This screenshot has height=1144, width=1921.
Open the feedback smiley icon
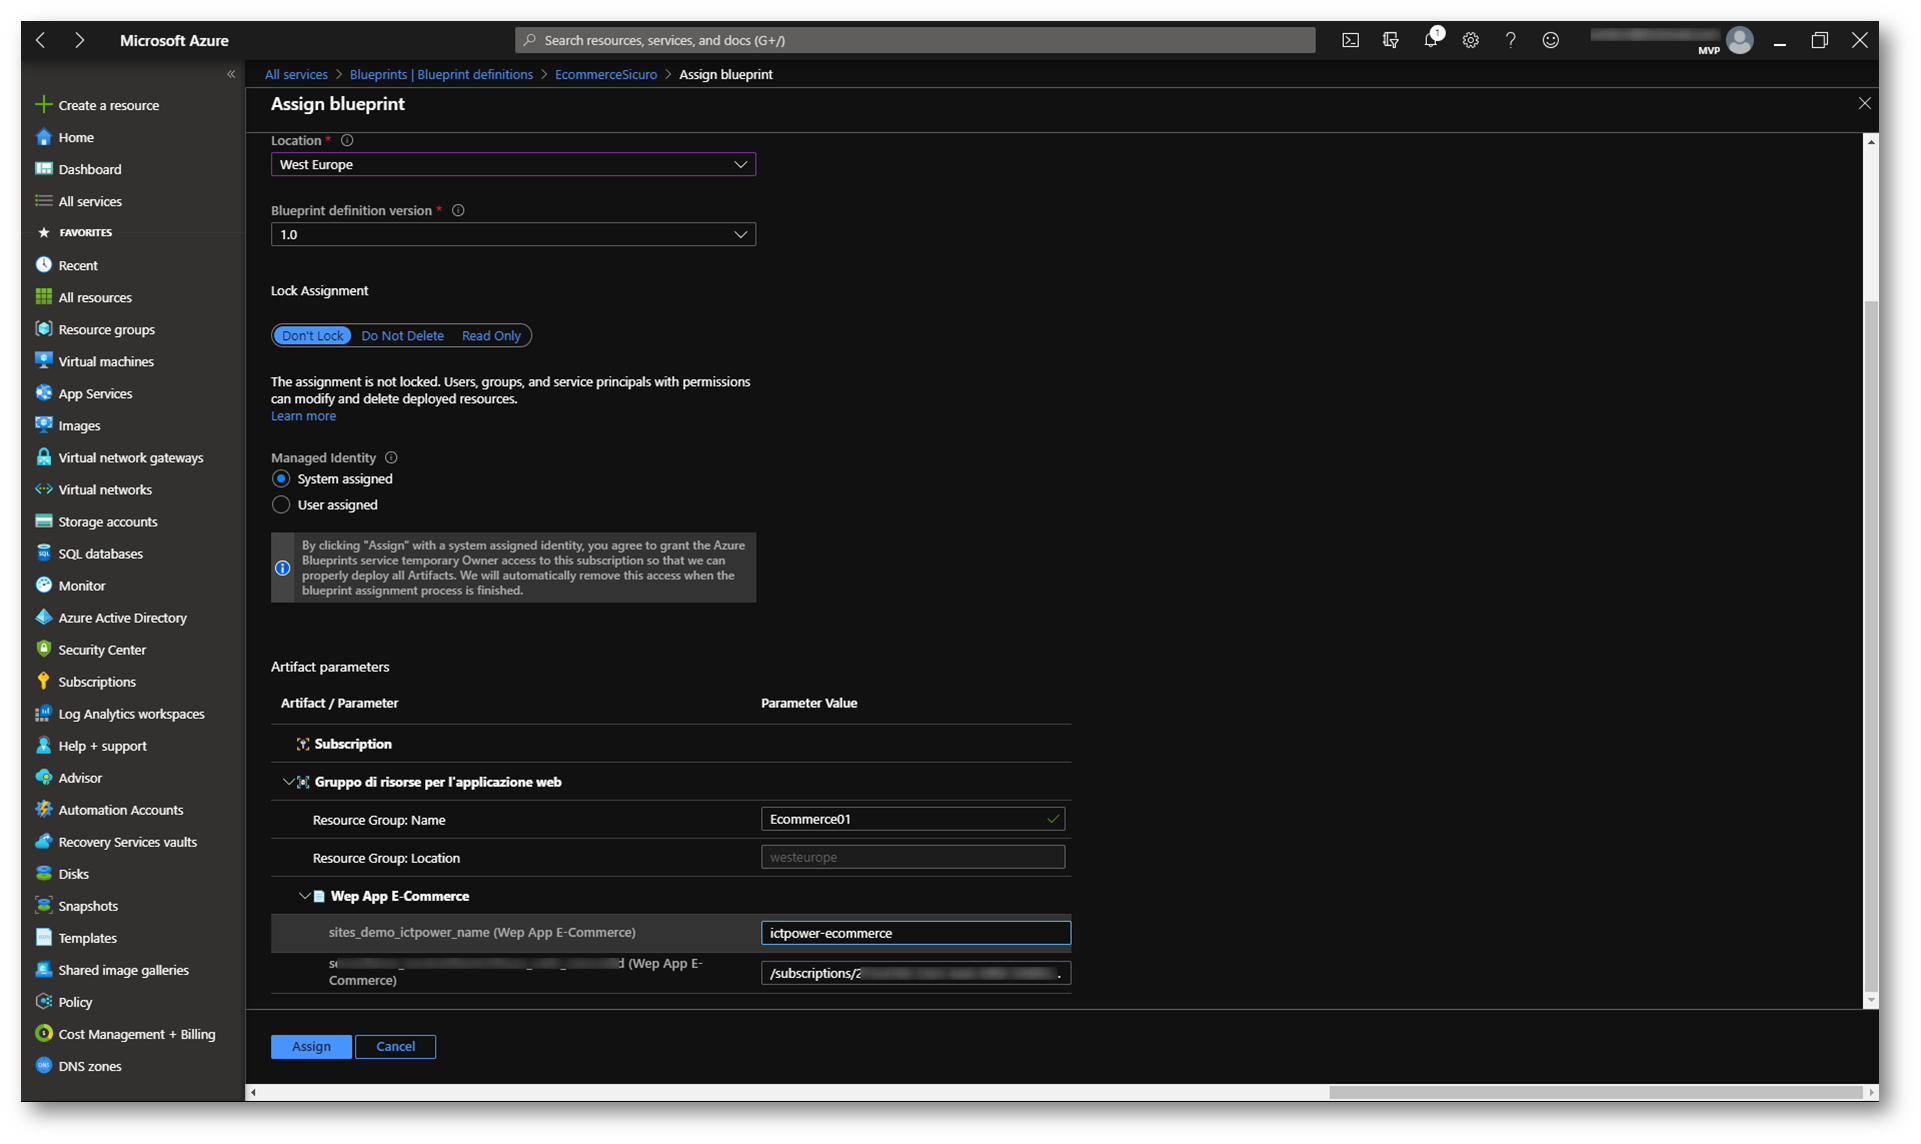click(1550, 40)
